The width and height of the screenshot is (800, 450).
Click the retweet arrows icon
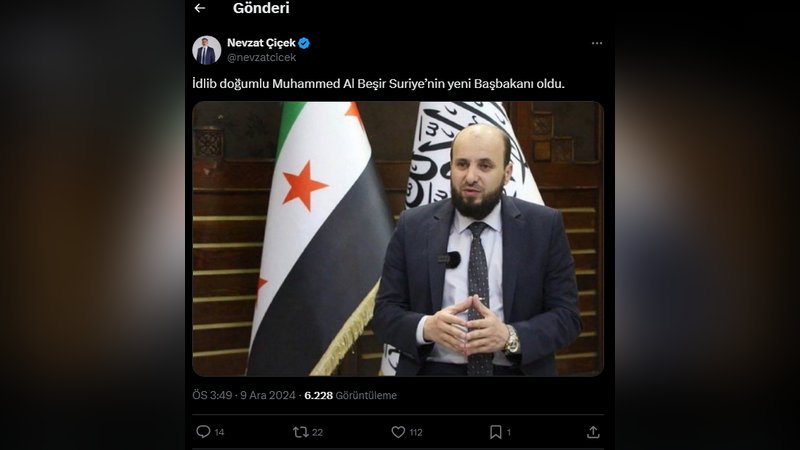[x=301, y=432]
